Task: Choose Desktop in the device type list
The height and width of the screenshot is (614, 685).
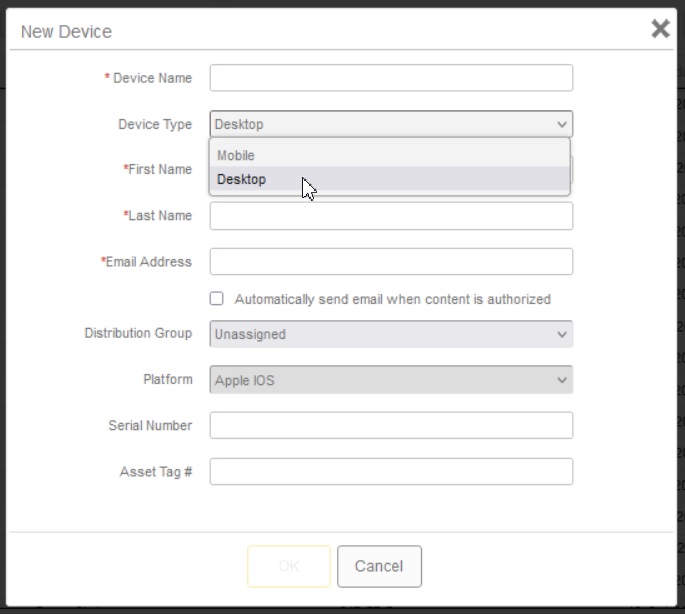Action: coord(242,180)
